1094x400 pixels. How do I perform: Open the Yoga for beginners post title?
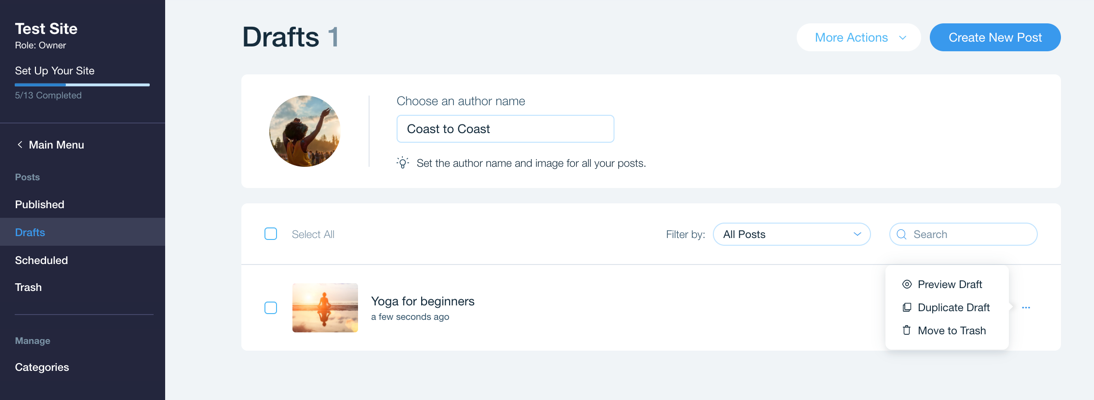click(x=423, y=302)
